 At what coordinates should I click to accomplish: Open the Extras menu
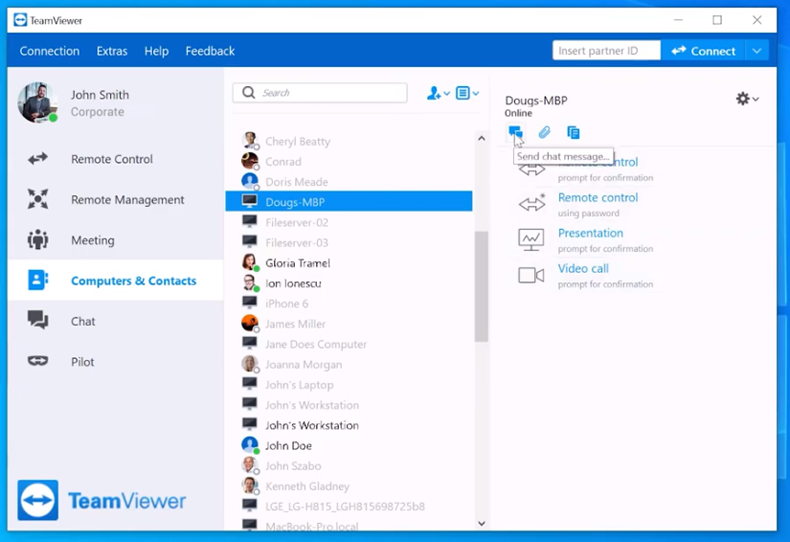click(112, 51)
